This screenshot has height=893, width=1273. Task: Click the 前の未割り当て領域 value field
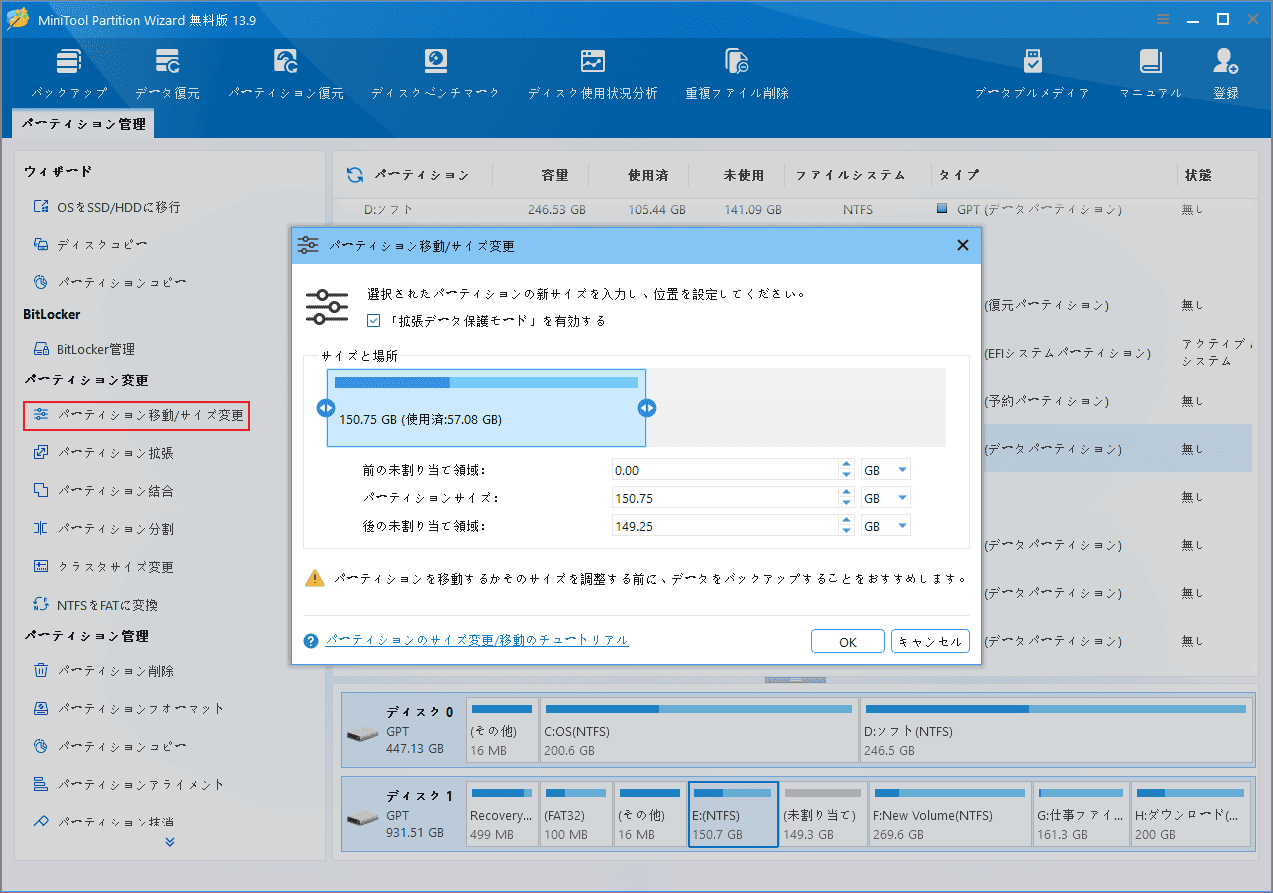(x=726, y=470)
